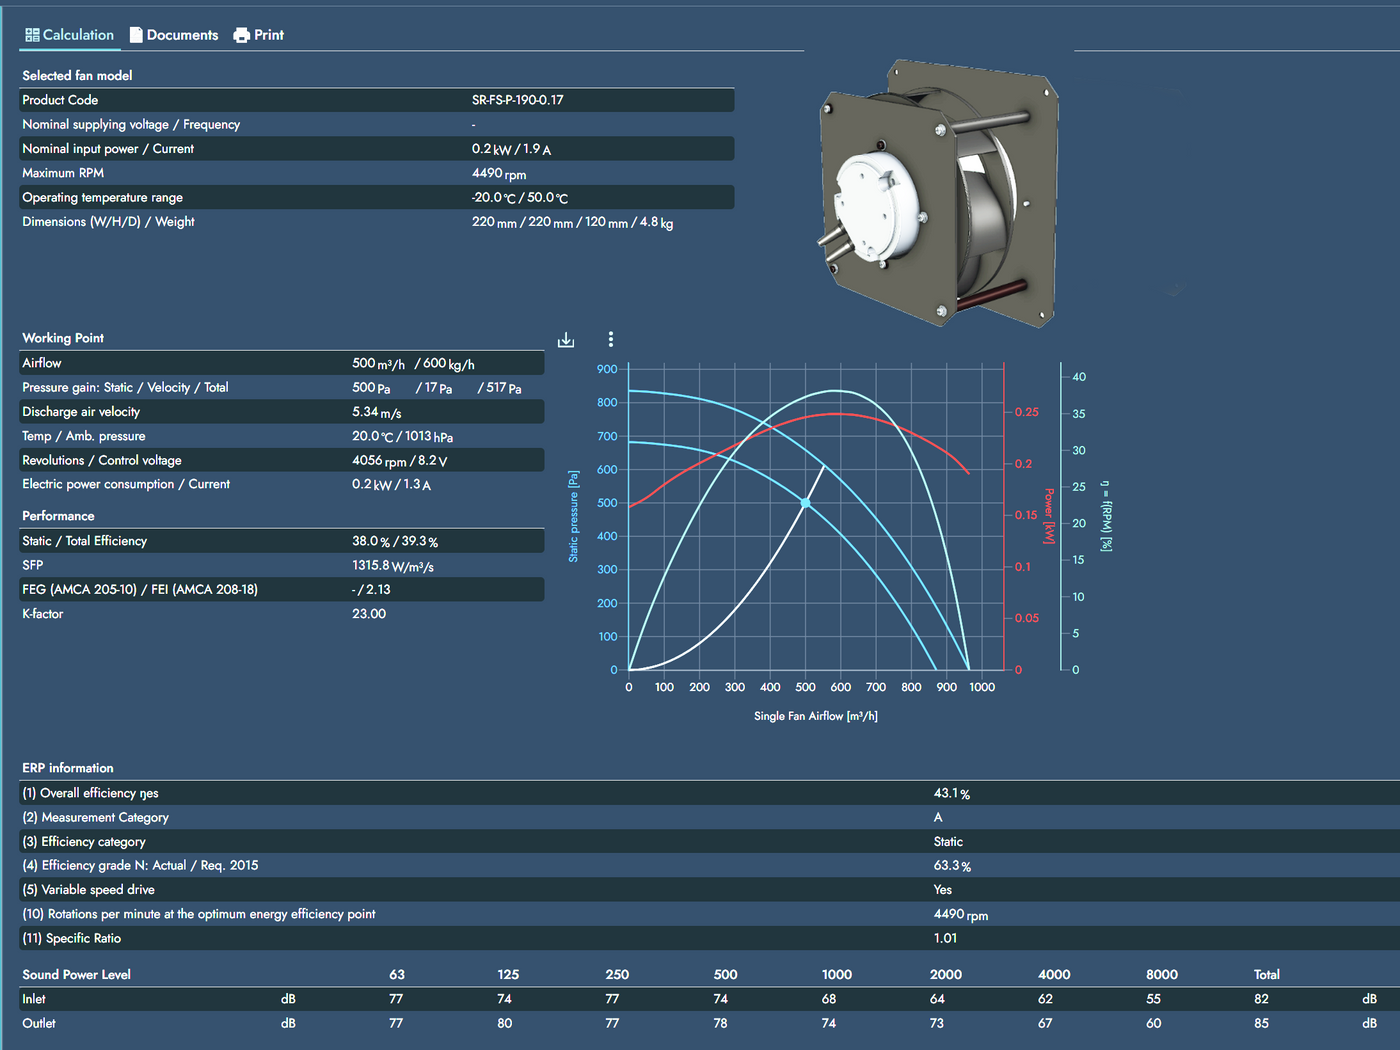Click the Airflow value 500 m³/h

pyautogui.click(x=378, y=364)
